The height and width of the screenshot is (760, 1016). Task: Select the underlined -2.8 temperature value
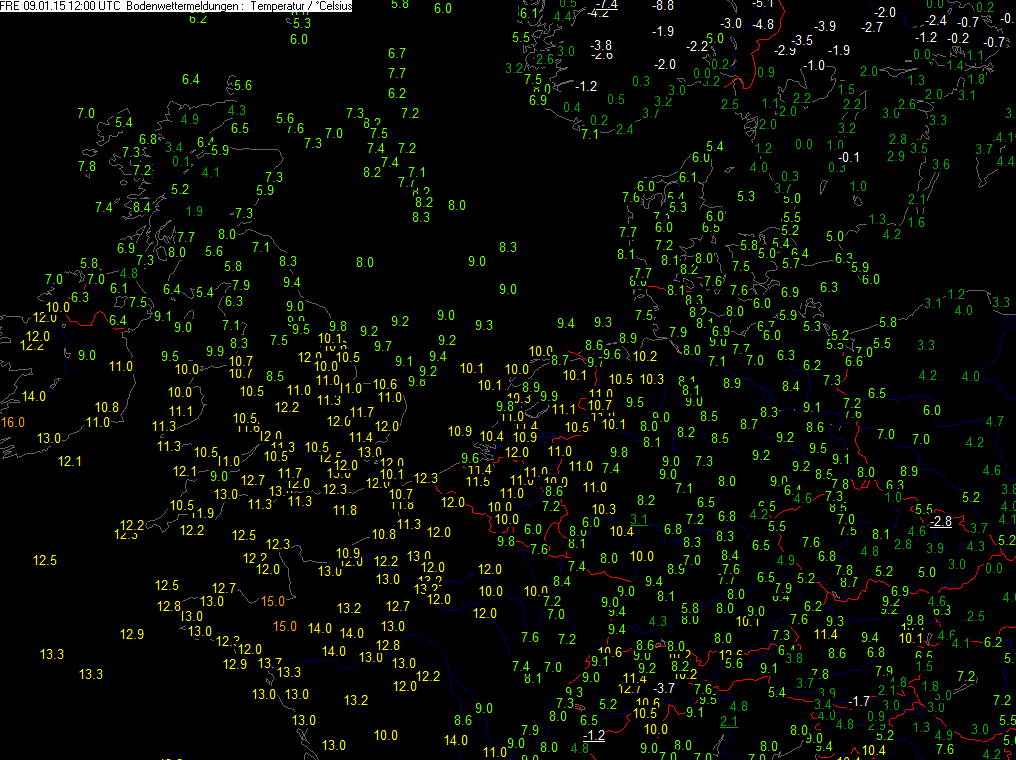(941, 522)
